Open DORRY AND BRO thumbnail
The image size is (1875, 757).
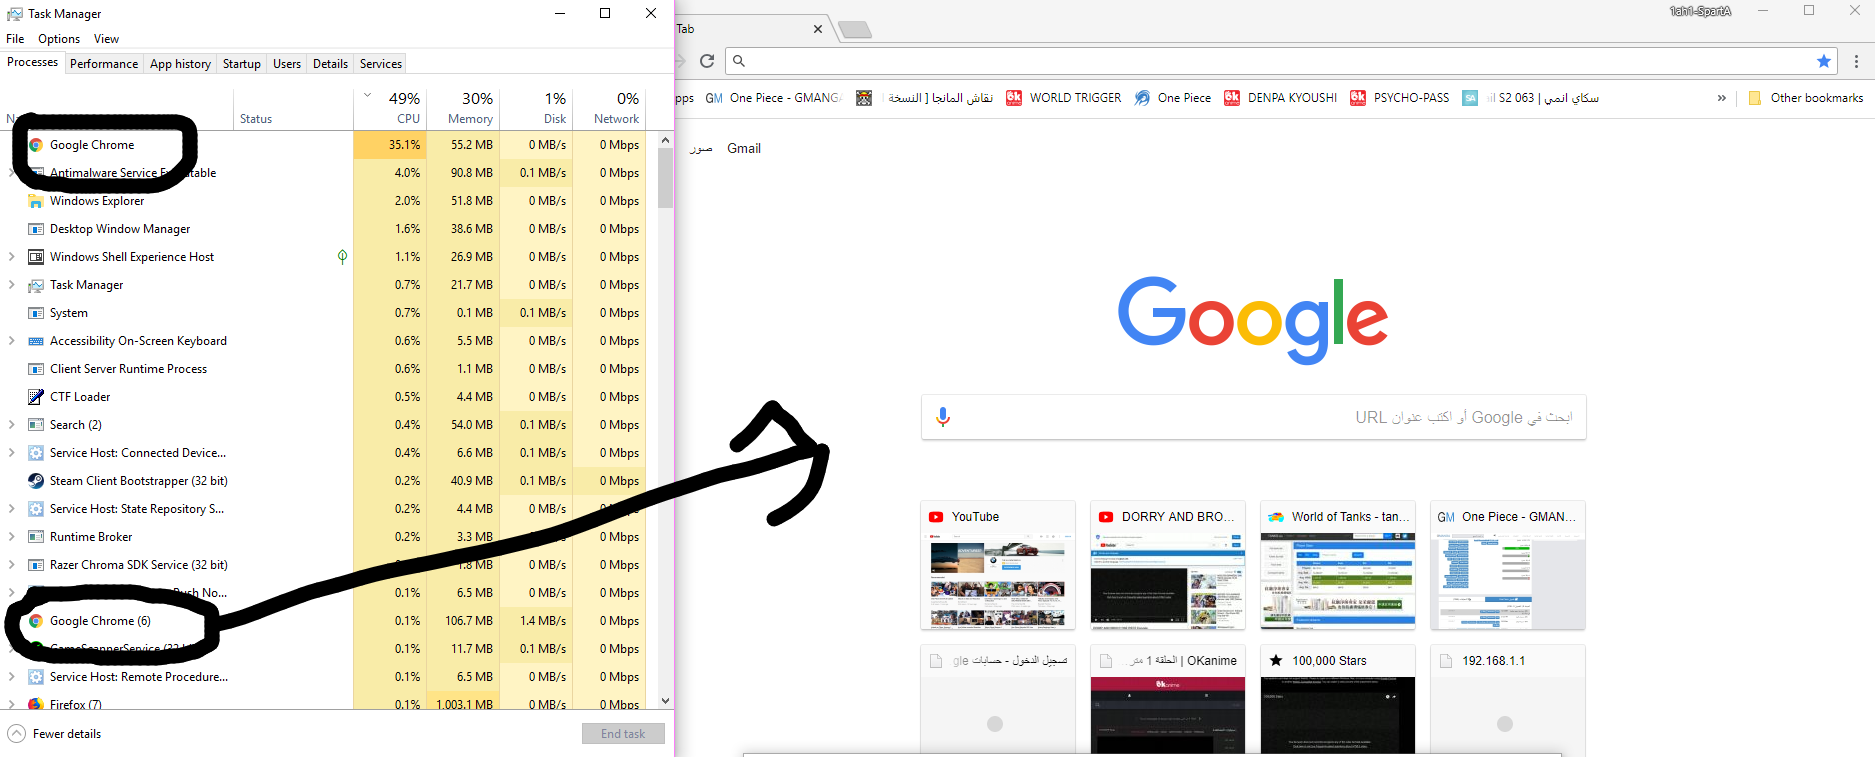1168,565
